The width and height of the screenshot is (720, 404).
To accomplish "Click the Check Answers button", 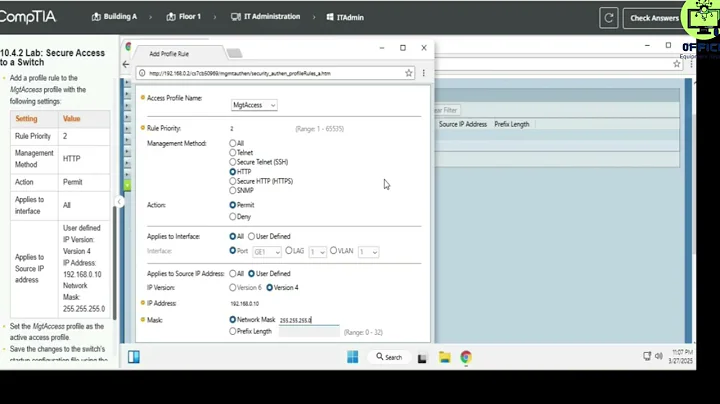I will 654,18.
